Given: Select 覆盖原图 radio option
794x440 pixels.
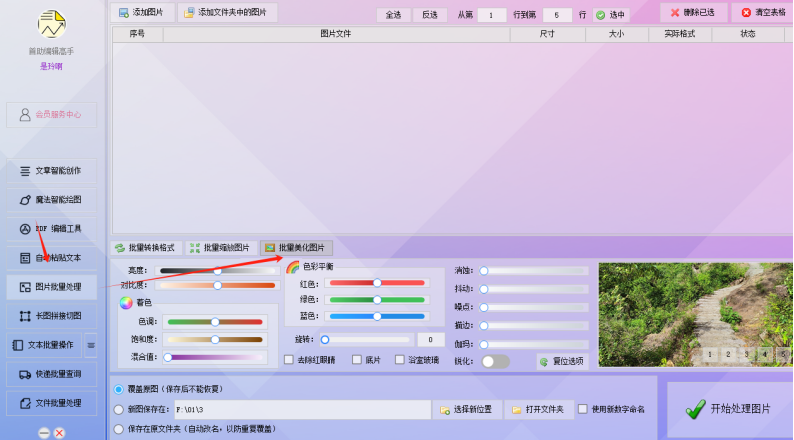Looking at the screenshot, I should tap(118, 389).
